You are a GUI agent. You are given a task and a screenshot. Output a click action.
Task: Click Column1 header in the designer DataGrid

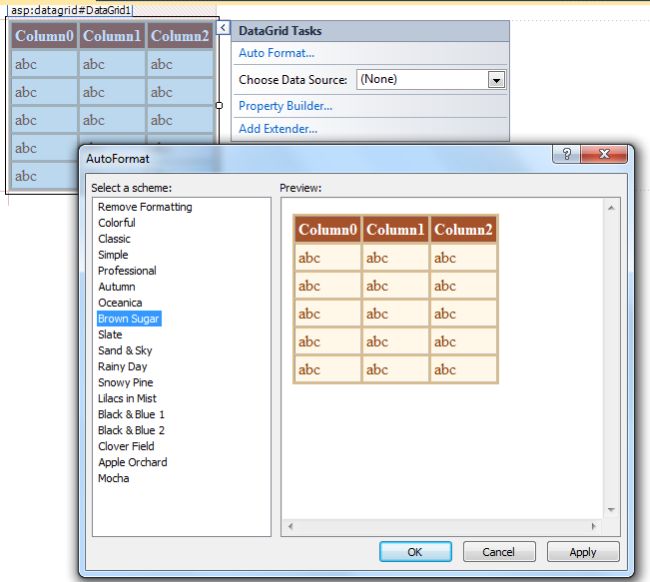(x=112, y=36)
